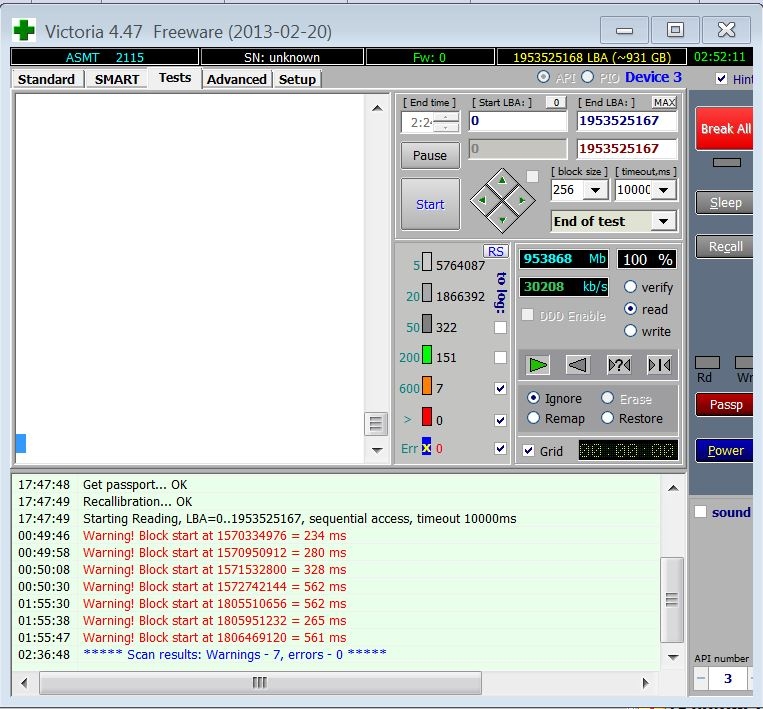The width and height of the screenshot is (763, 709).
Task: Toggle the 600 ms to-log checkbox
Action: 500,388
